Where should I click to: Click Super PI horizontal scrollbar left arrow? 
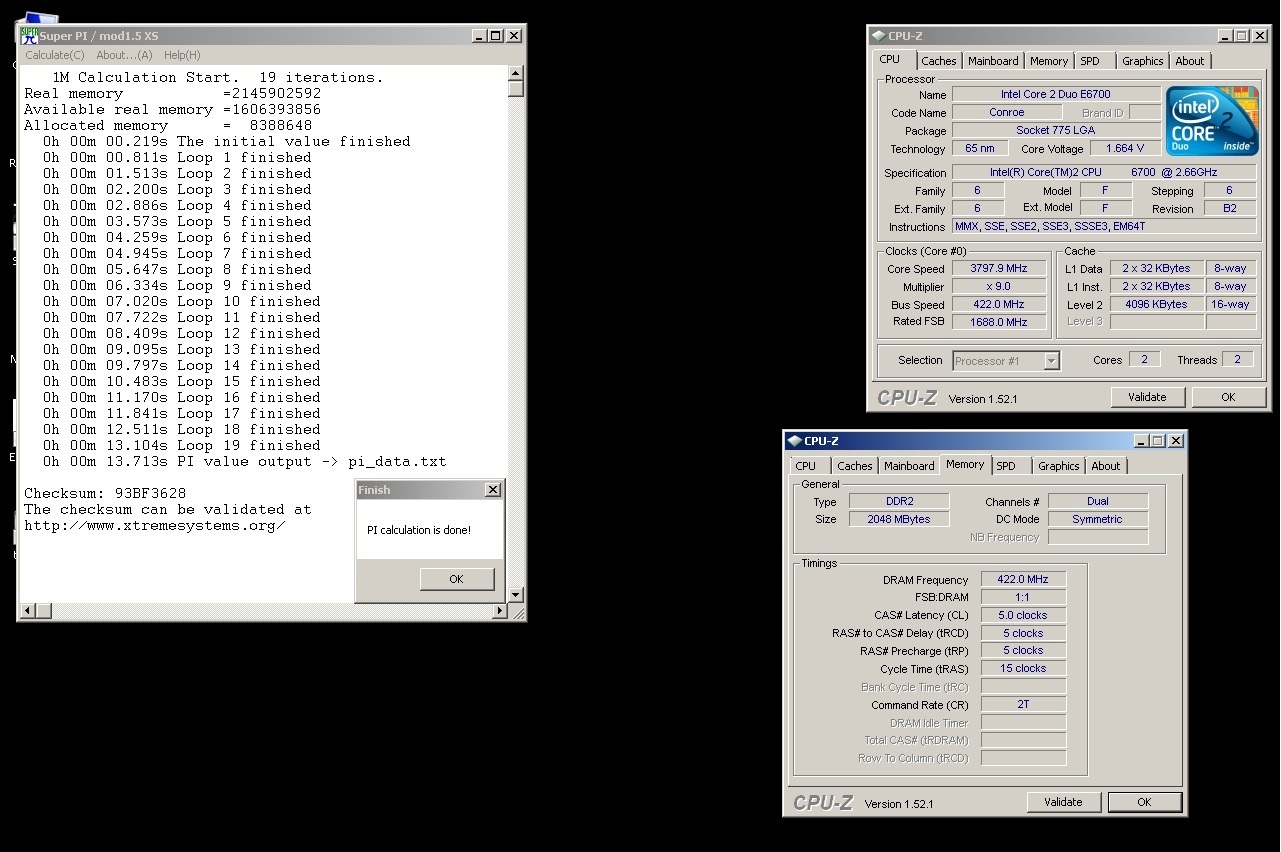(29, 610)
